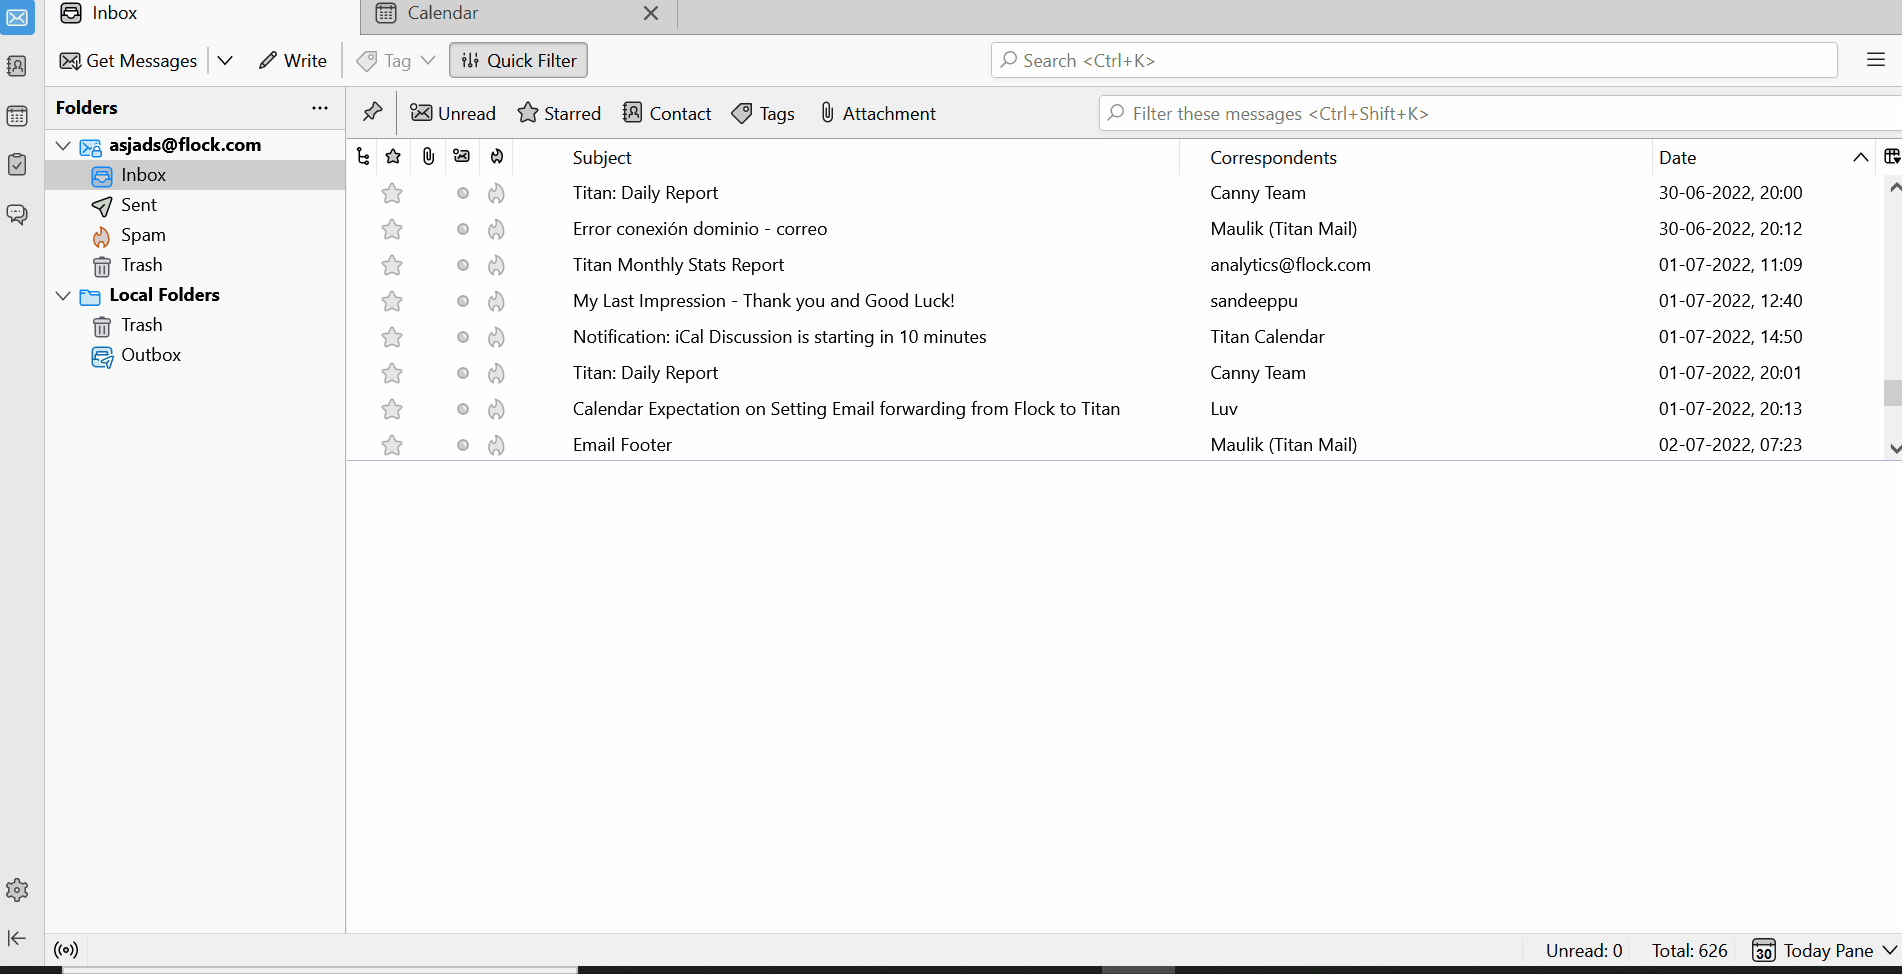Screen dimensions: 1902x974
Task: Click the online status indicator icon
Action: pyautogui.click(x=66, y=950)
